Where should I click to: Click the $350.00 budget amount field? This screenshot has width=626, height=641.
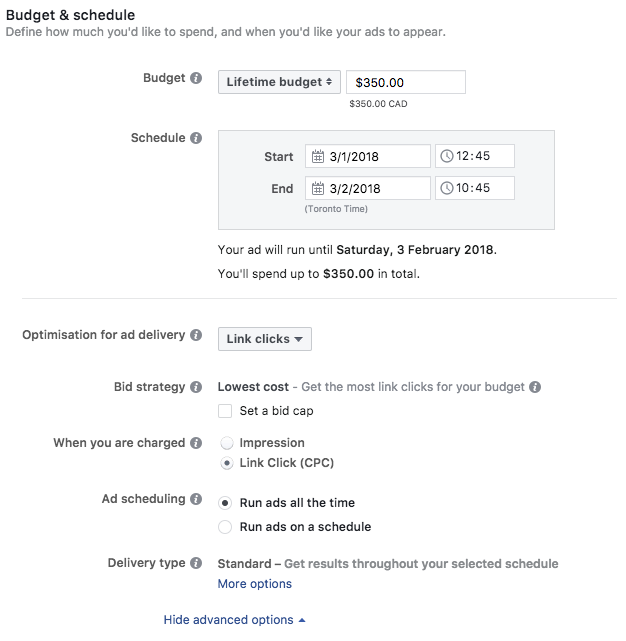[x=405, y=82]
